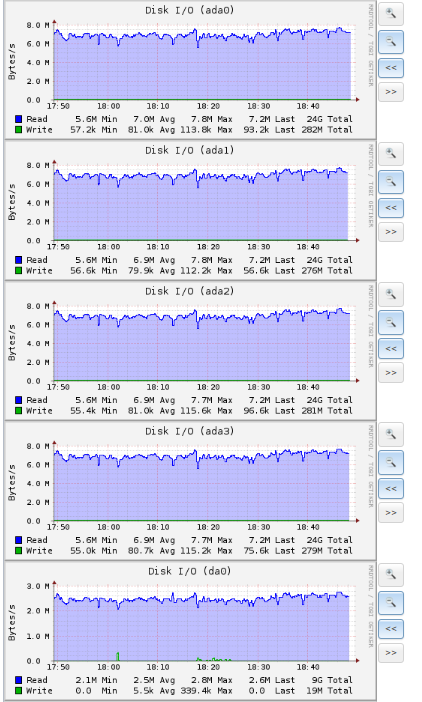Zoom out on the ada3 disk graph

point(391,462)
